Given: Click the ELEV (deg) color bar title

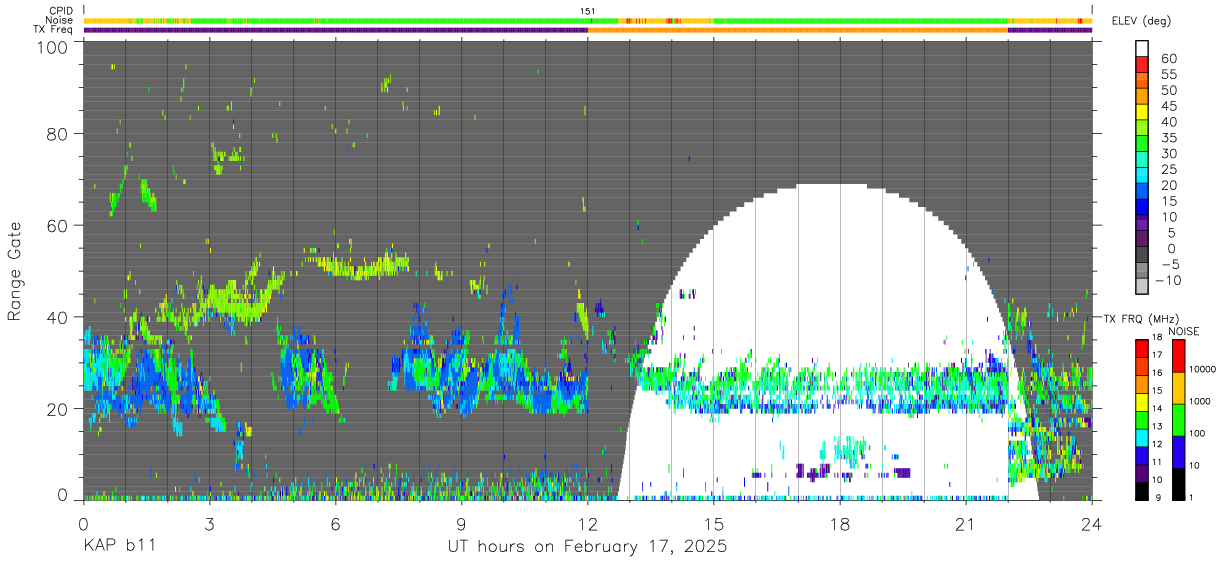Looking at the screenshot, I should click(x=1142, y=21).
